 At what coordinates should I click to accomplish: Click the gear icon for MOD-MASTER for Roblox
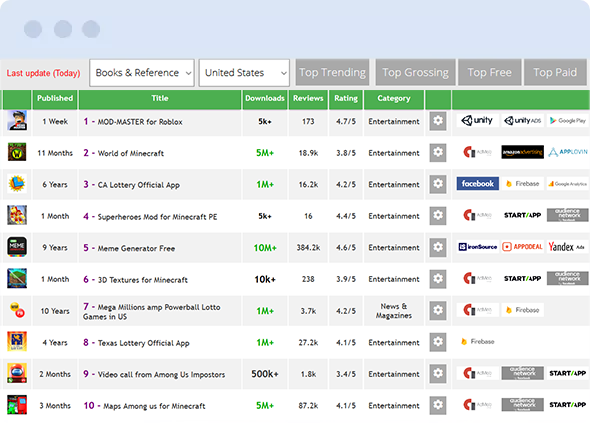click(438, 121)
